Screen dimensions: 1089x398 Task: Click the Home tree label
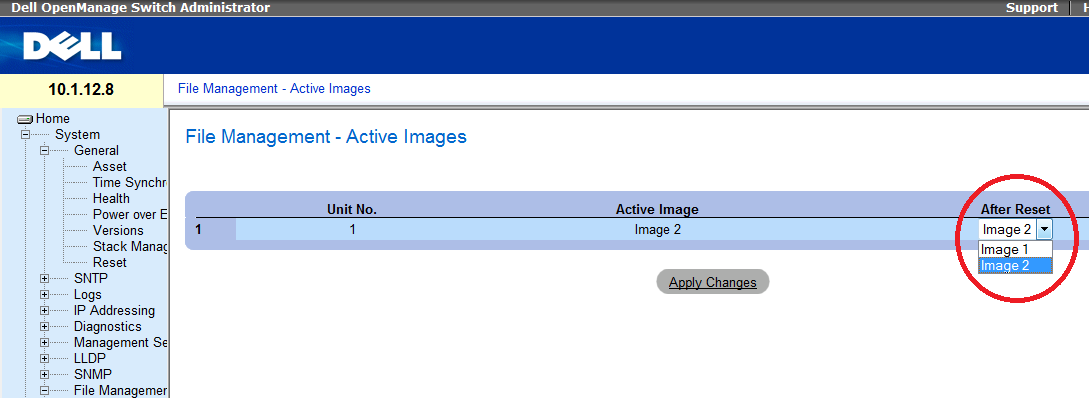pos(53,119)
